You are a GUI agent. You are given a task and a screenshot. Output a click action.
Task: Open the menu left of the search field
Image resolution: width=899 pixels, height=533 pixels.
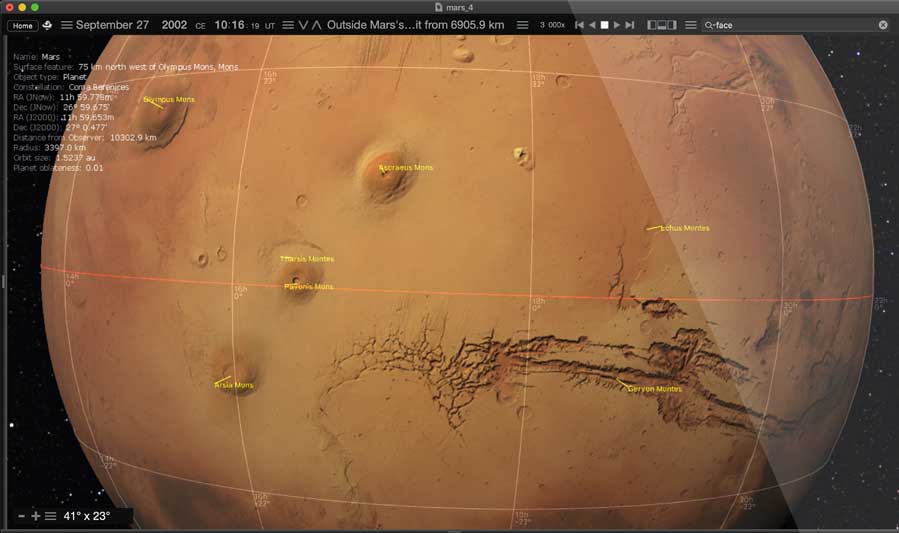690,25
